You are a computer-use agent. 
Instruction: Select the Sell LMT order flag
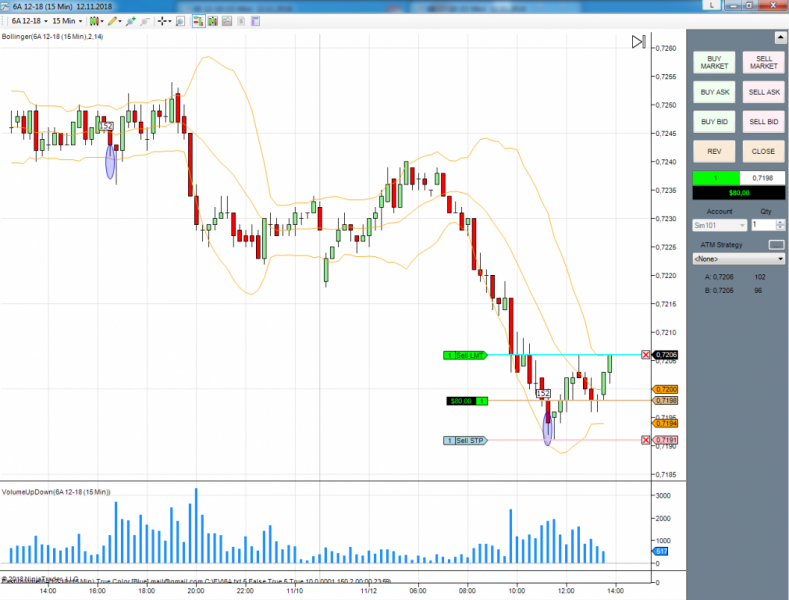click(x=465, y=355)
